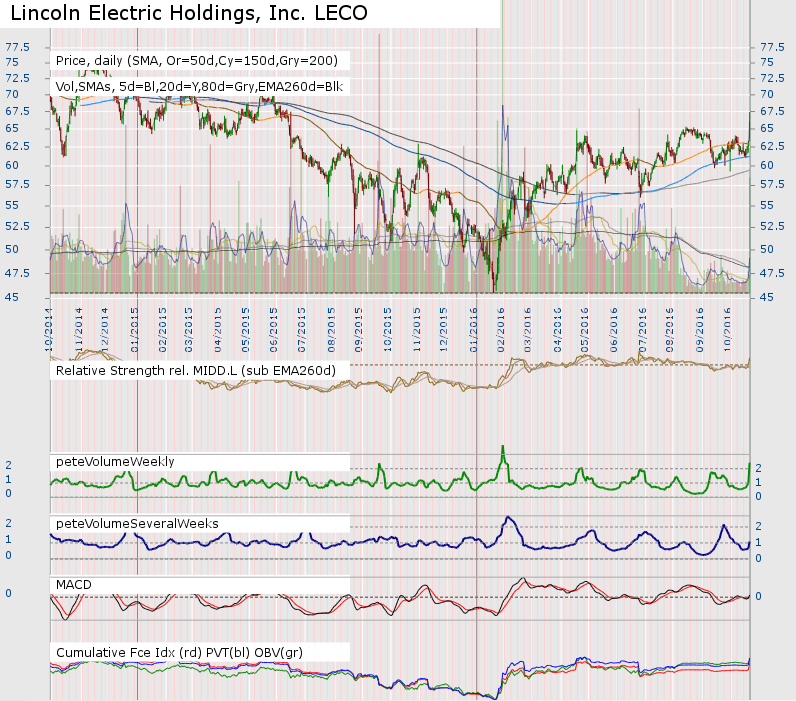Viewport: 796px width, 701px height.
Task: Click the chart title 'Lincoln Electric Holdings, Inc. LECO'
Action: click(189, 13)
